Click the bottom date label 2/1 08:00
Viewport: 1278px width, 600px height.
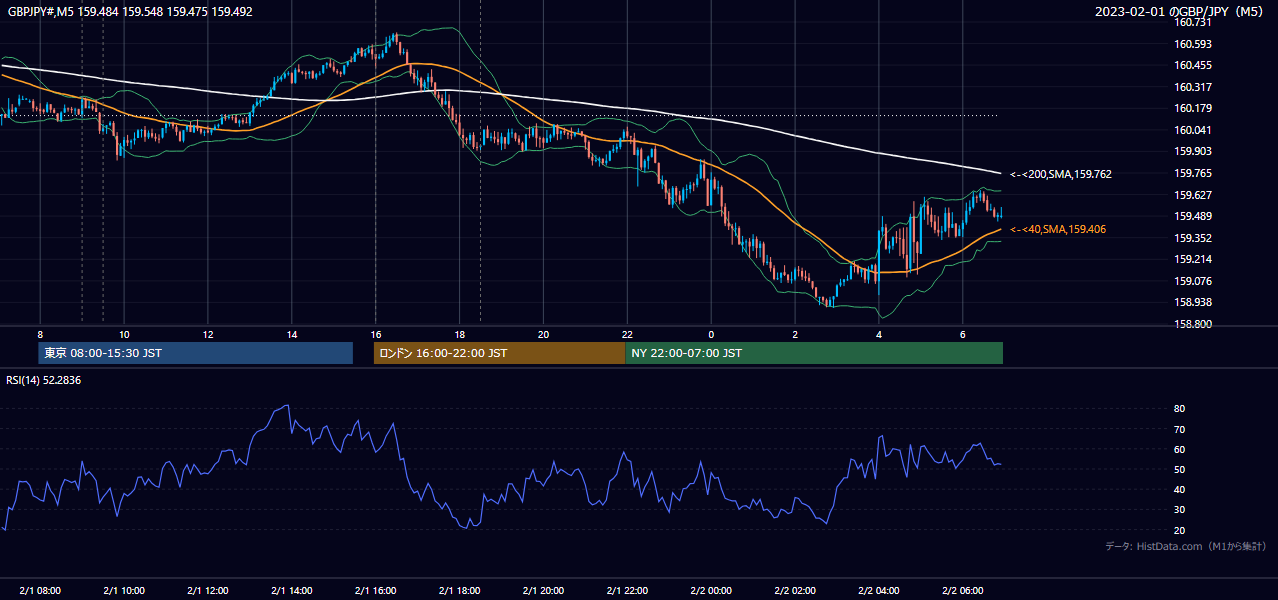(x=40, y=590)
